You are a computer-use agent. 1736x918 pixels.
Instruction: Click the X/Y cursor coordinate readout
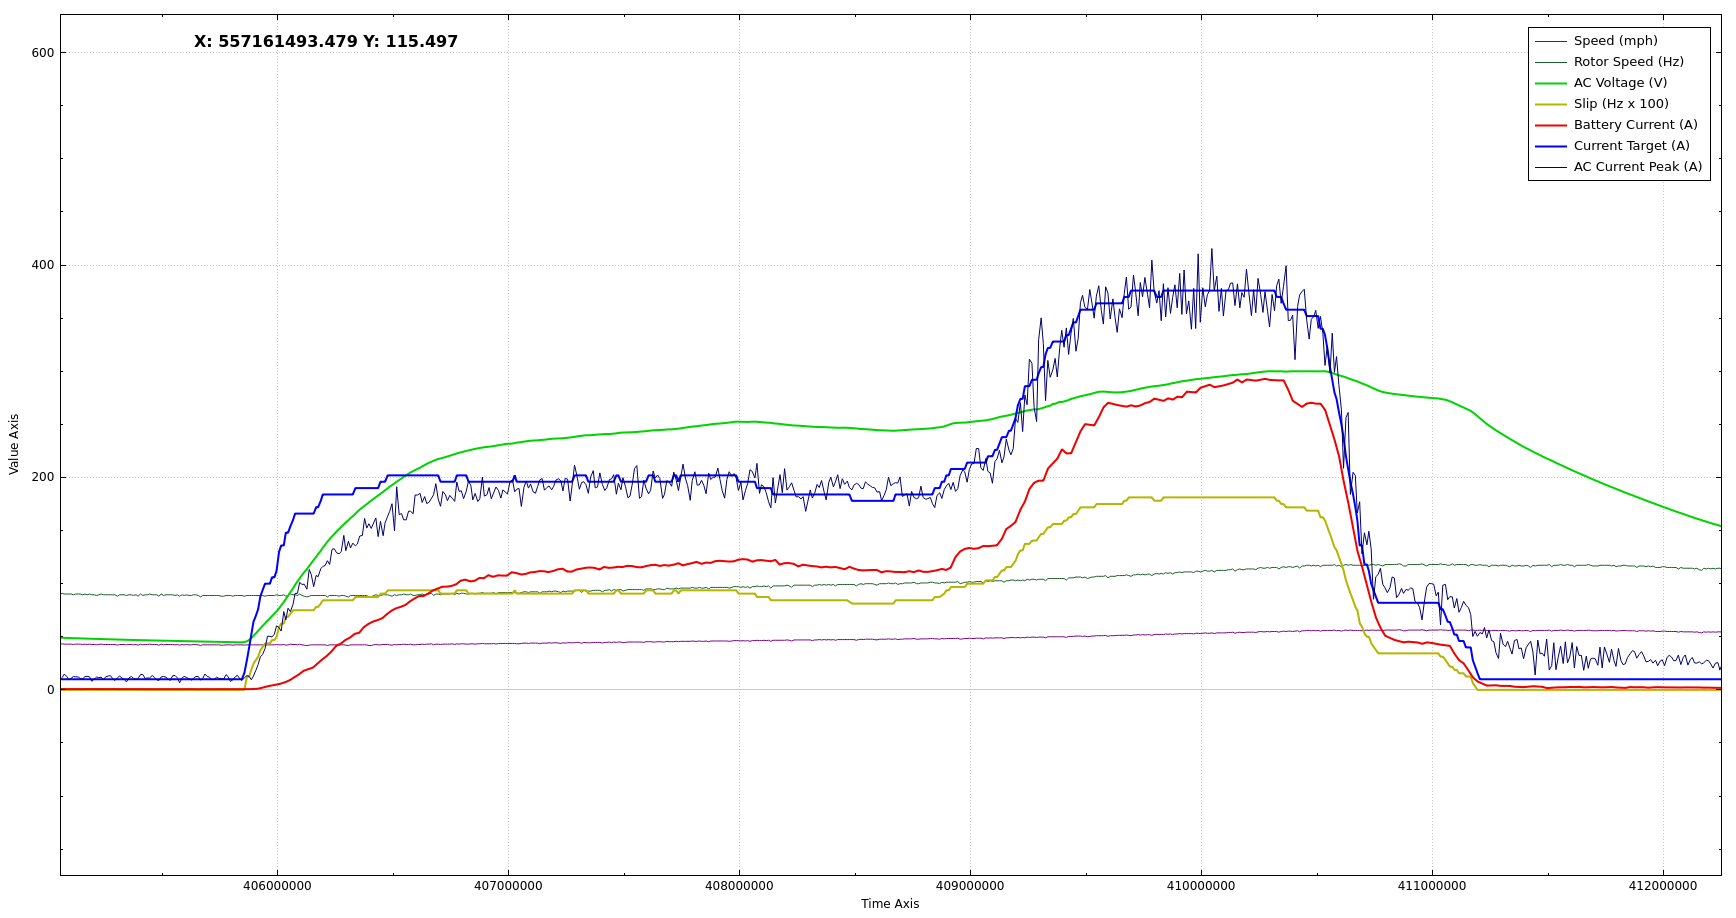click(326, 42)
